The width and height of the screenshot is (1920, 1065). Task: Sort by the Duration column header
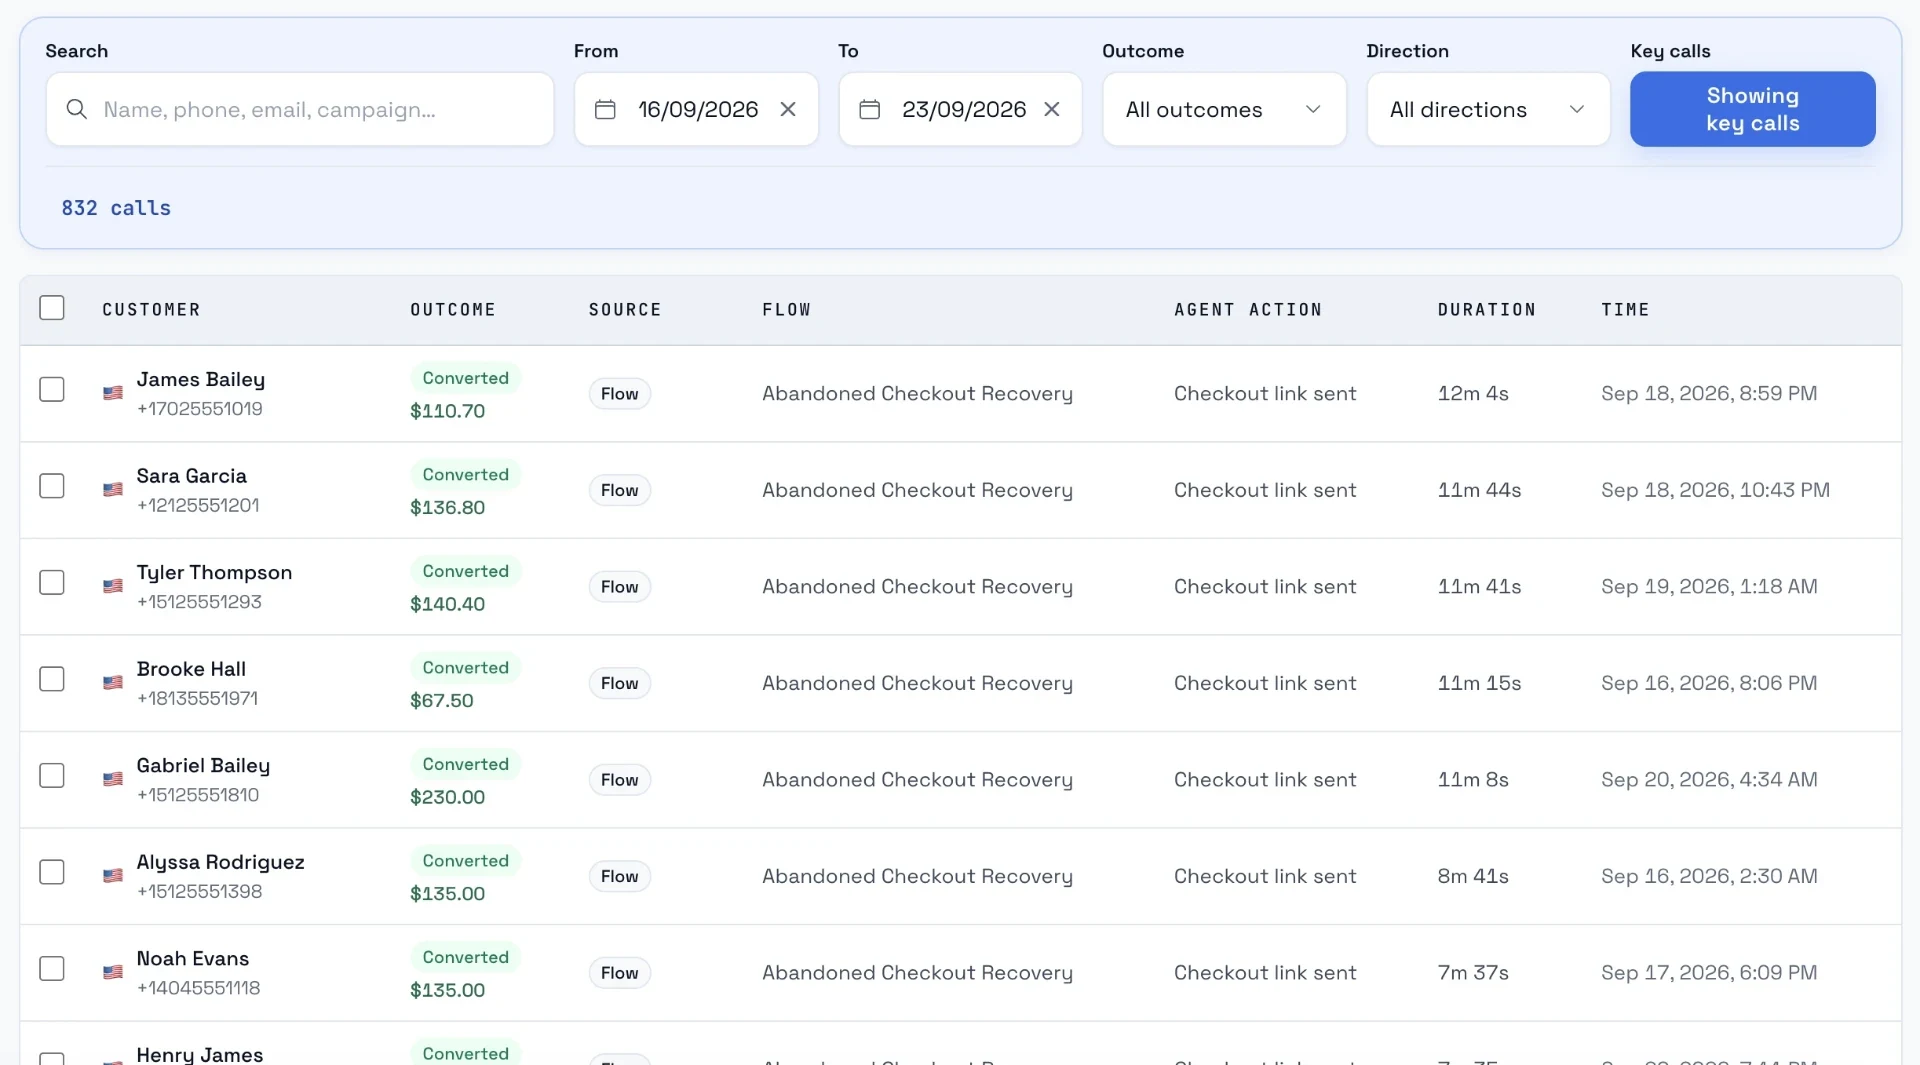click(1486, 310)
